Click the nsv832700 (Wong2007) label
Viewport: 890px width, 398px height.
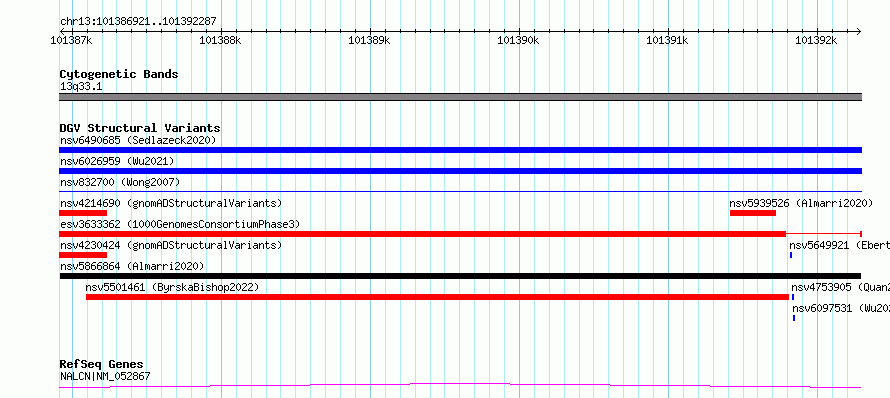(120, 182)
